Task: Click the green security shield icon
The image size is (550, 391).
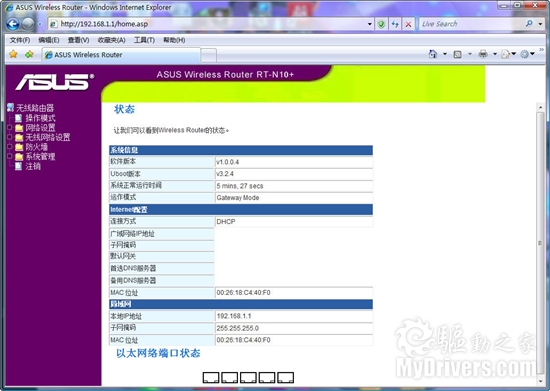Action: click(x=381, y=24)
